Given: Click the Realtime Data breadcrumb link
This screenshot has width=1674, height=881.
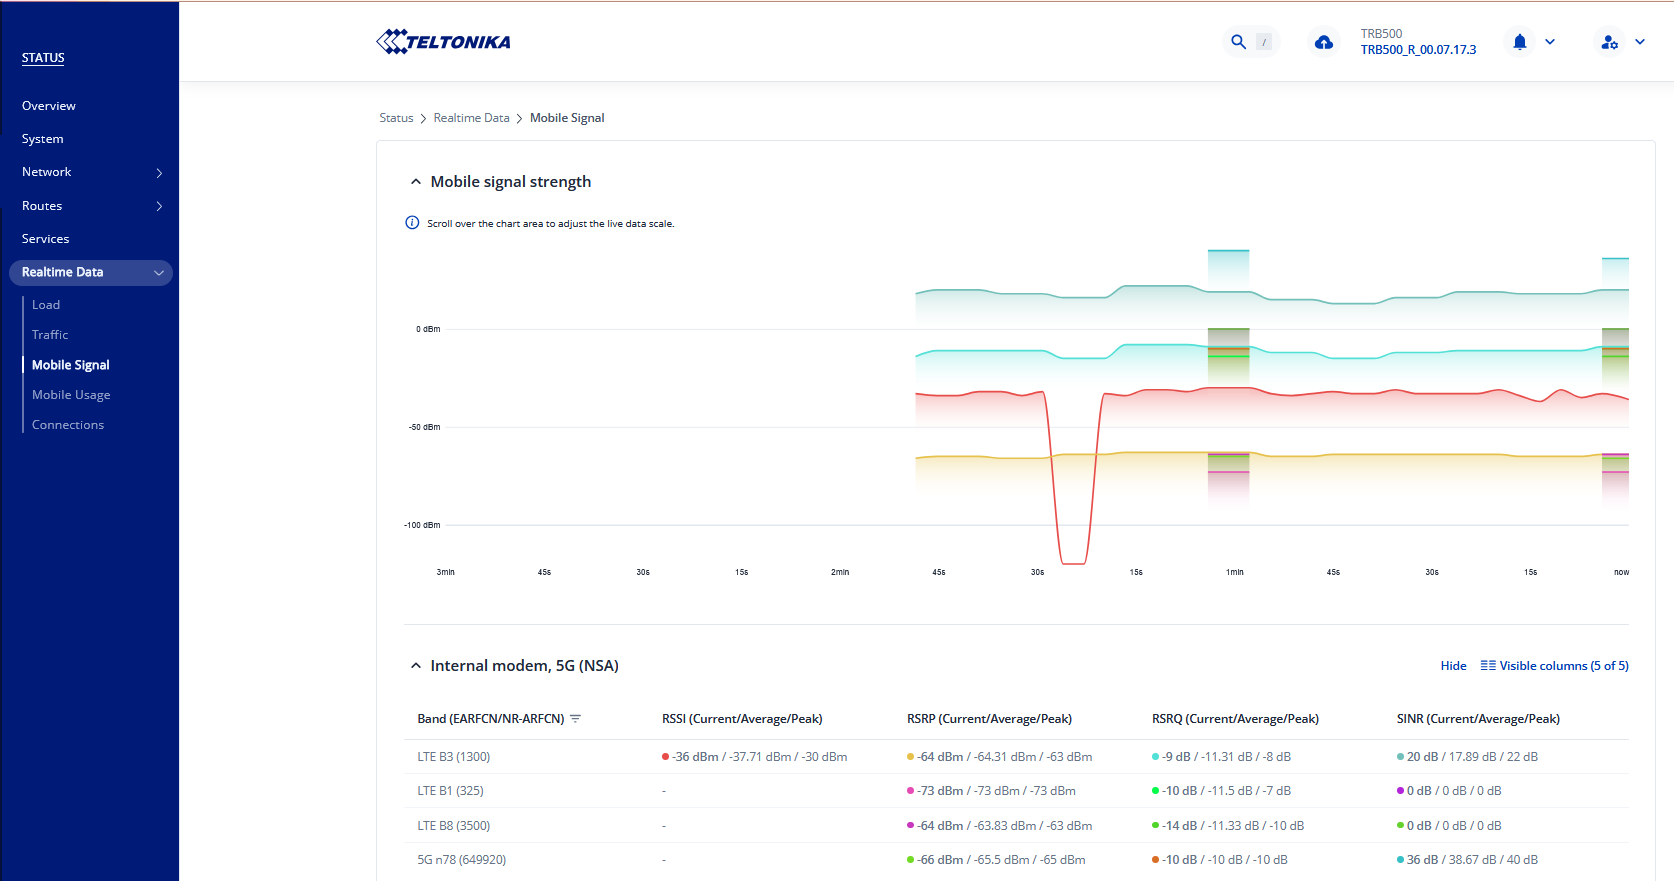Looking at the screenshot, I should [x=471, y=118].
